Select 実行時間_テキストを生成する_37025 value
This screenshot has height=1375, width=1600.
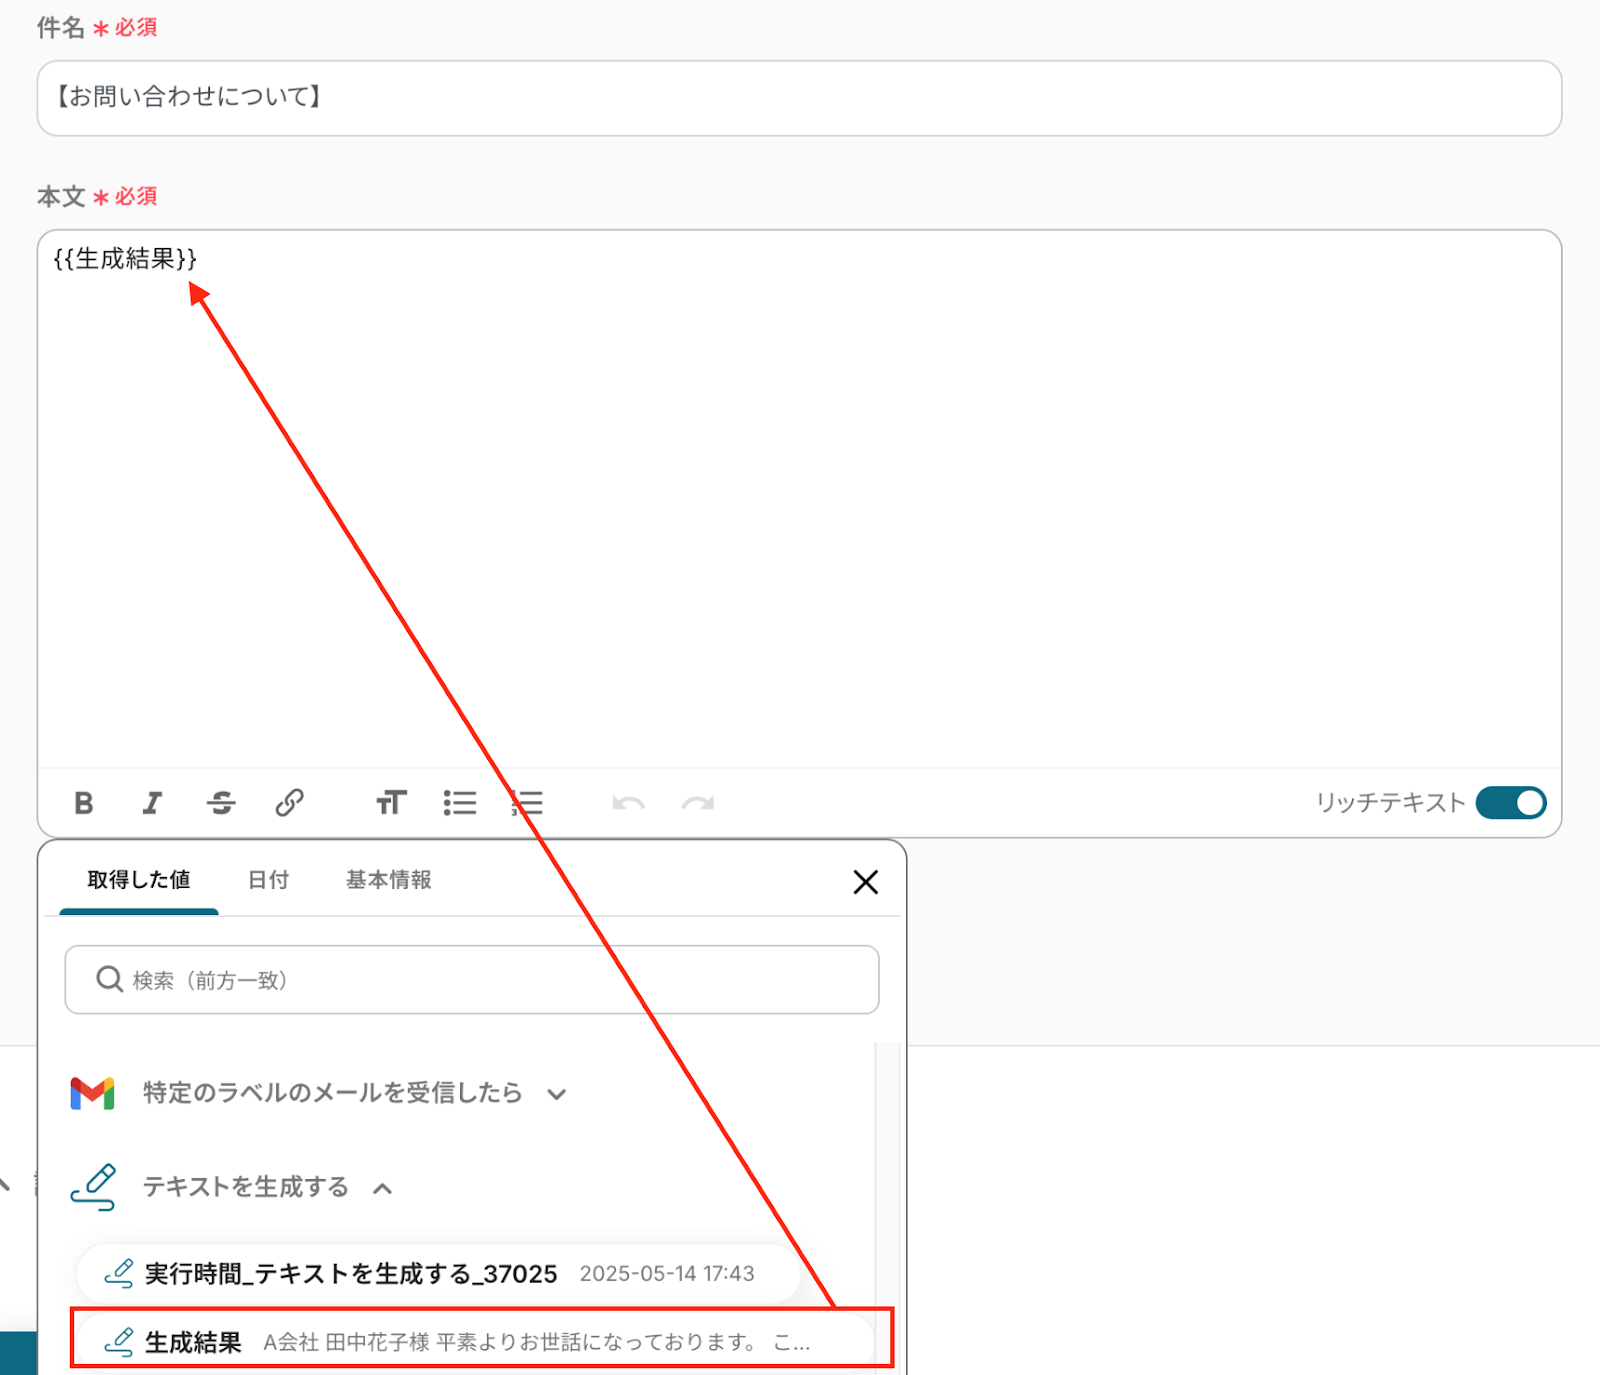click(438, 1274)
